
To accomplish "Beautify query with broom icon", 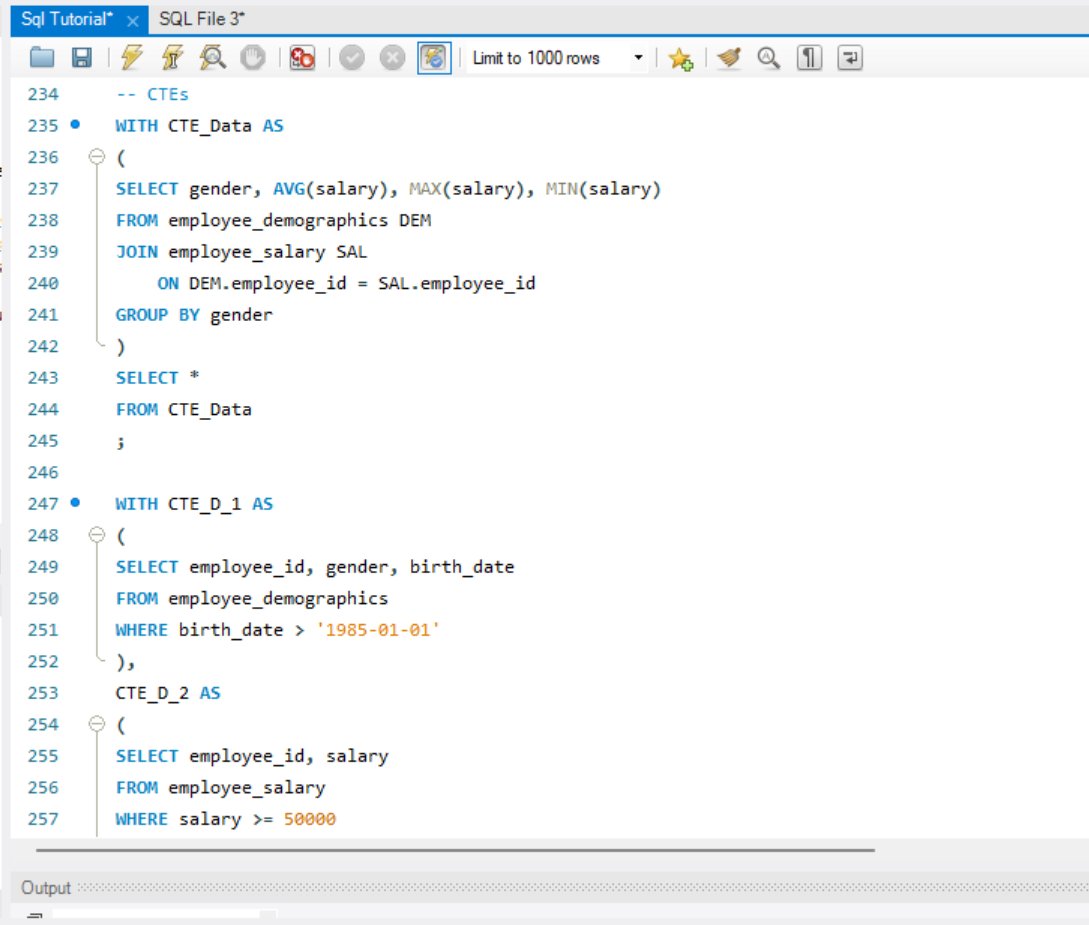I will pos(729,58).
